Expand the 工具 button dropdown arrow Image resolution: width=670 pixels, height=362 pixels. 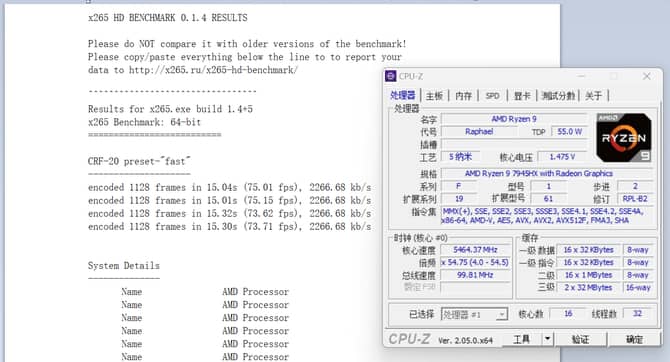click(x=547, y=339)
